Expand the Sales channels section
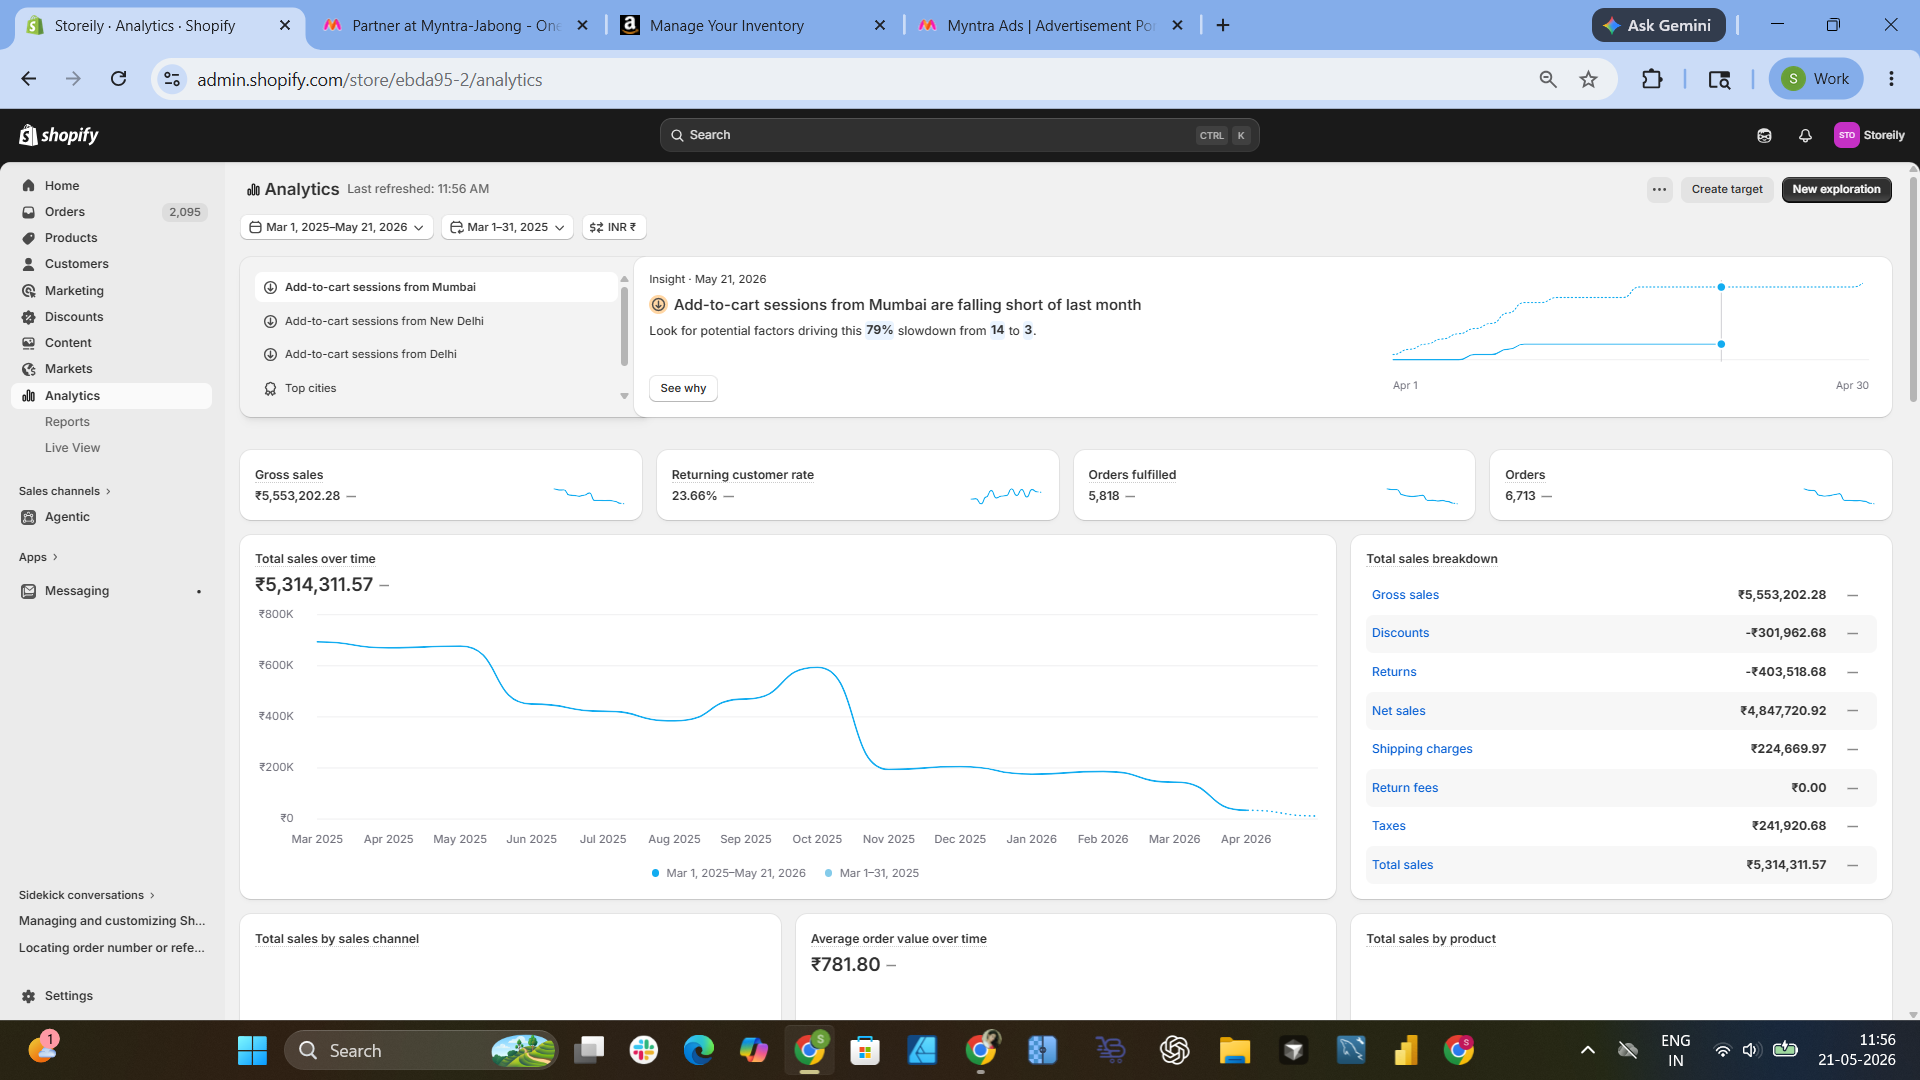Screen dimensions: 1920x1080 pos(64,491)
